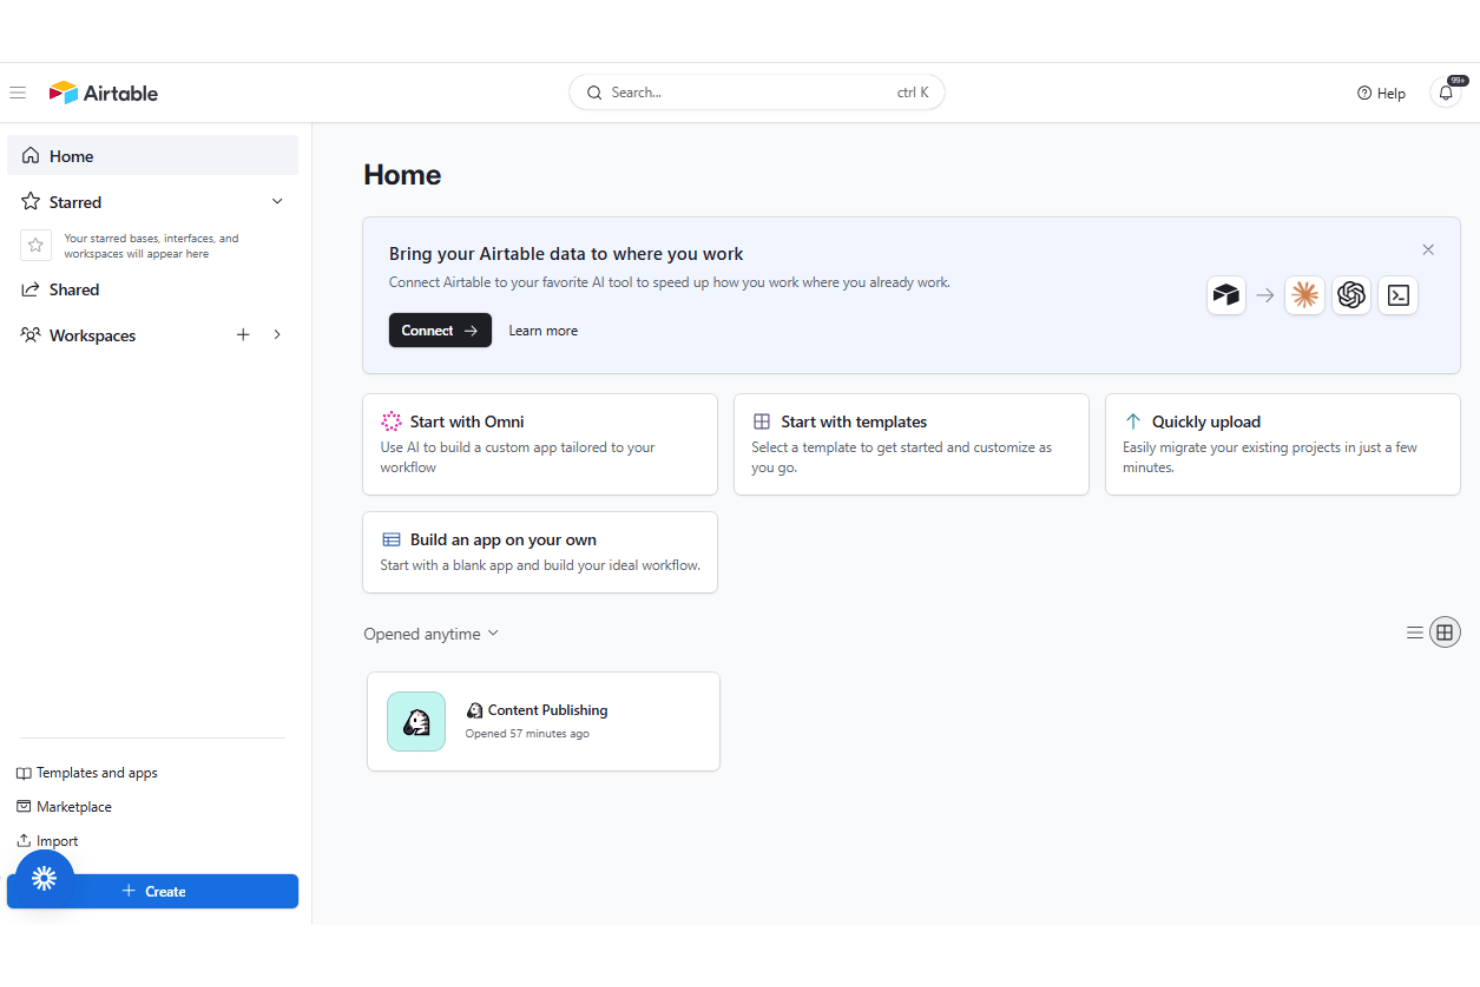The height and width of the screenshot is (987, 1480).
Task: Click the search field
Action: click(x=757, y=92)
